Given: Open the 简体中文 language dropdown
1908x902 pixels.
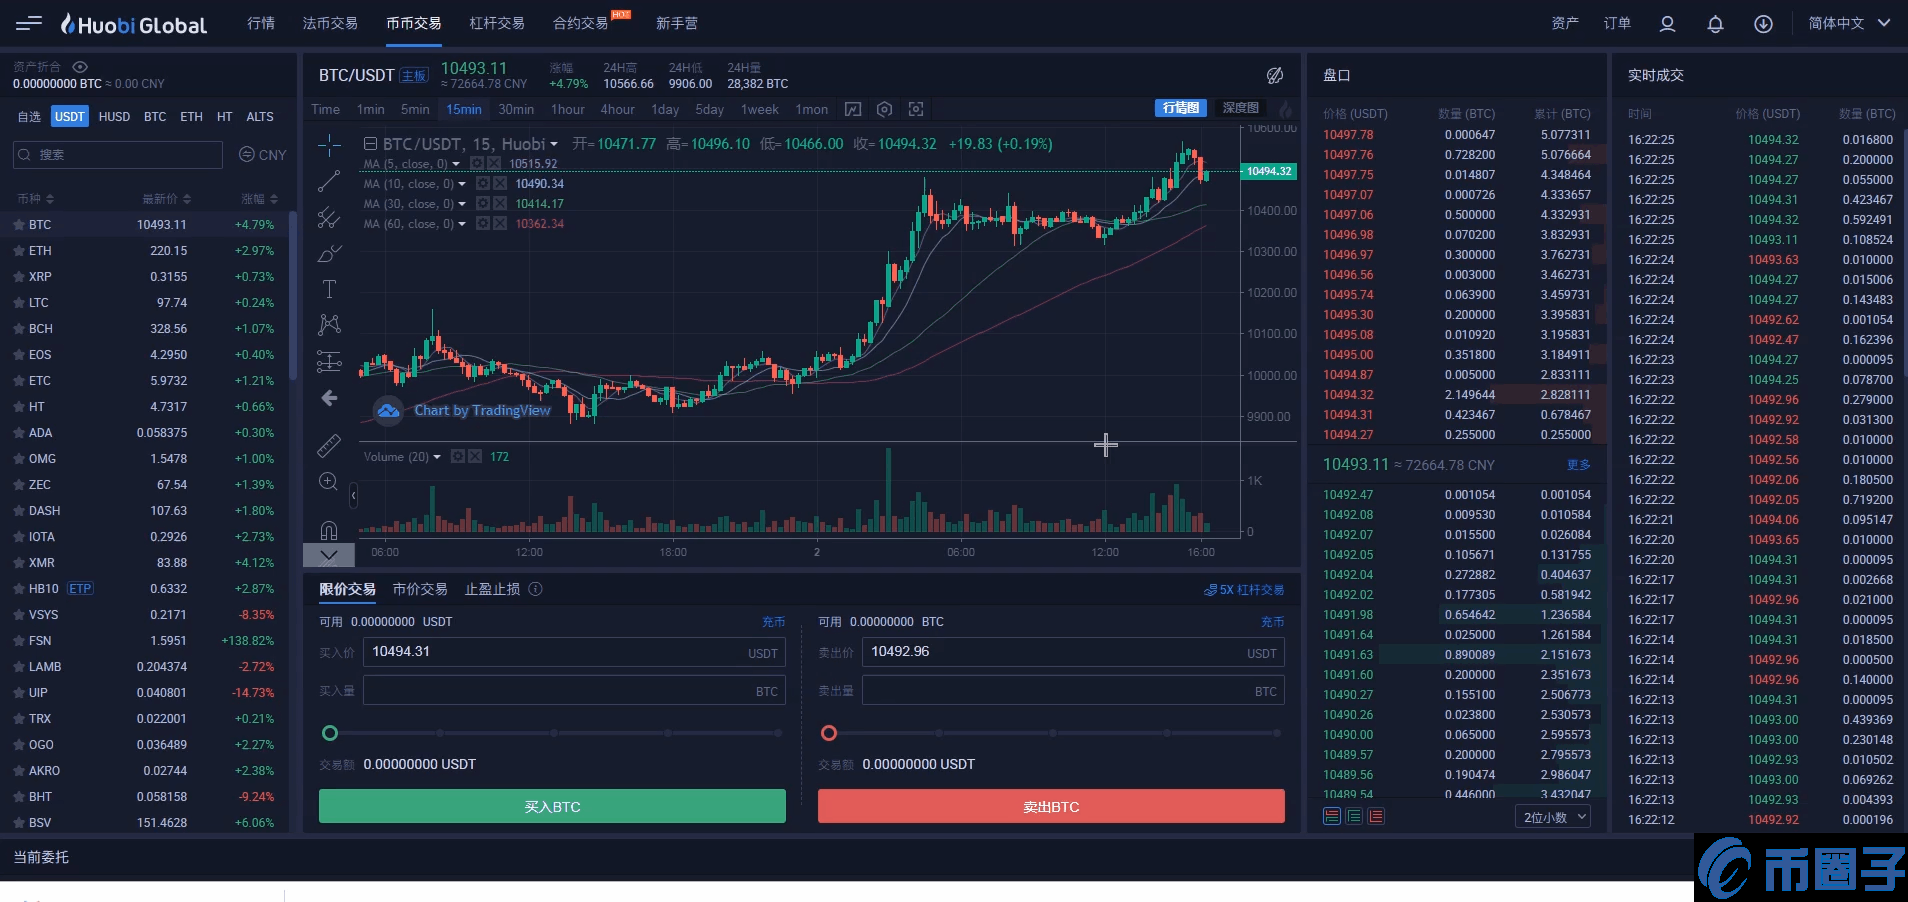Looking at the screenshot, I should coord(1848,23).
